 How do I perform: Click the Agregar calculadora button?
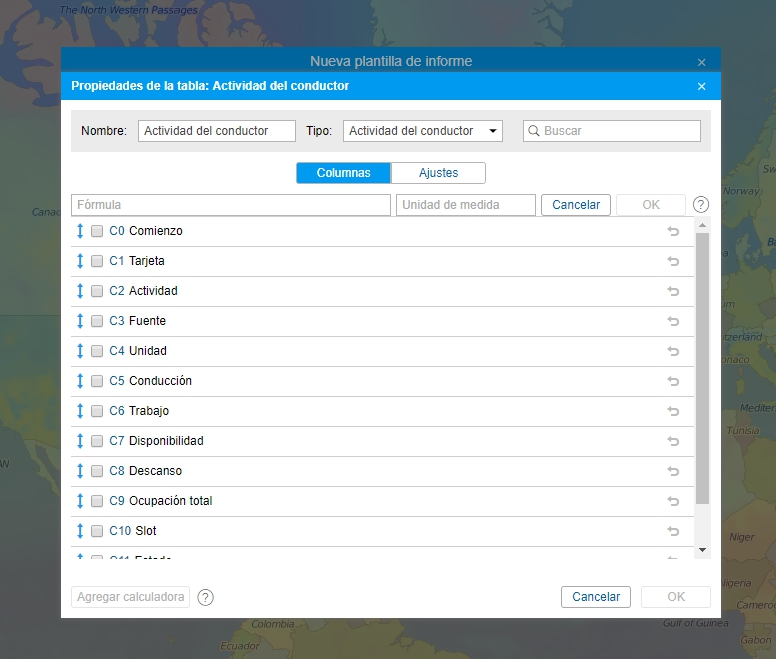click(x=131, y=597)
